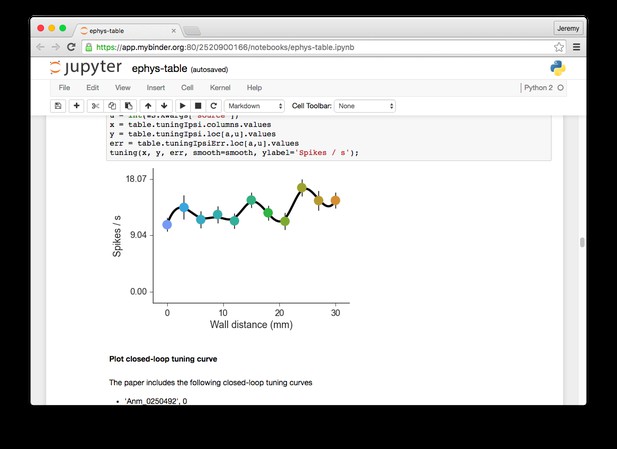Click the red macOS close window button

click(x=41, y=28)
